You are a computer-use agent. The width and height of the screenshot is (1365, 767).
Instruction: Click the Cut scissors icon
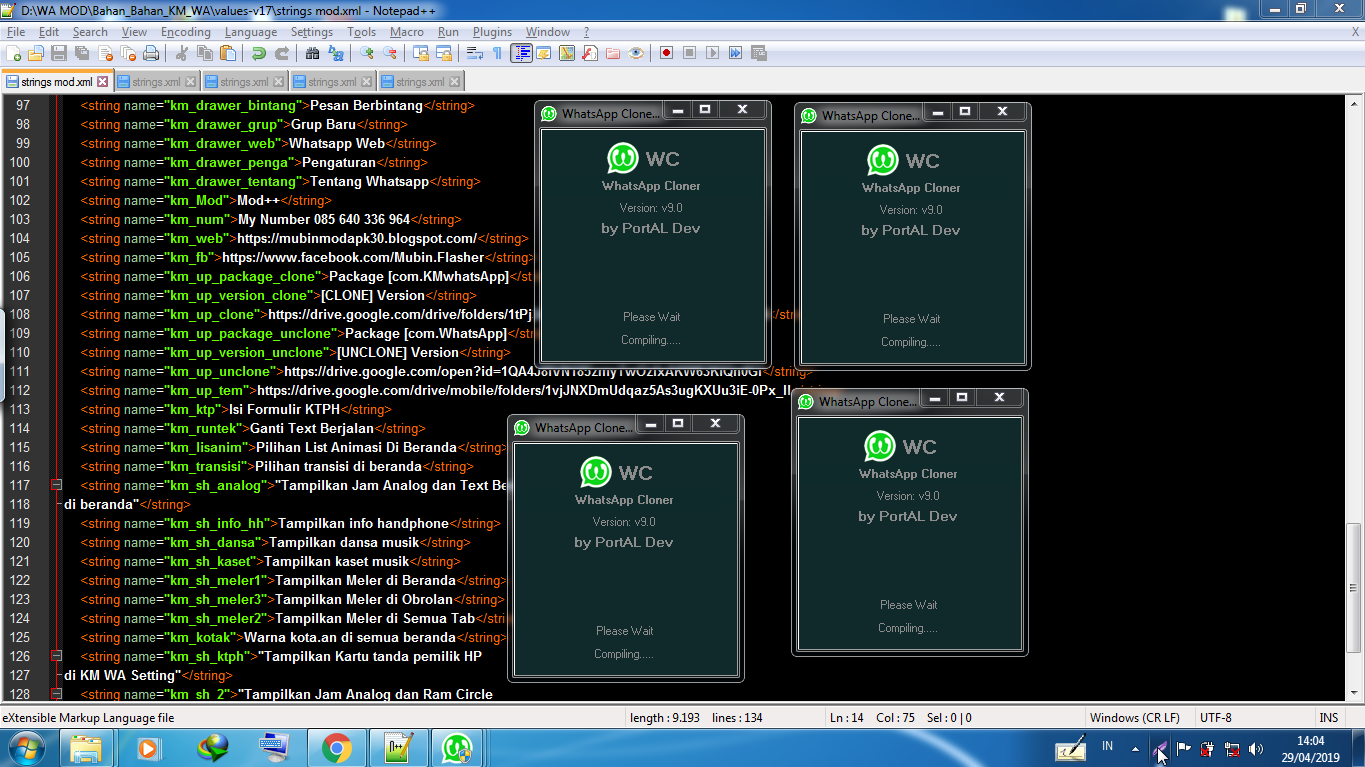click(x=182, y=53)
